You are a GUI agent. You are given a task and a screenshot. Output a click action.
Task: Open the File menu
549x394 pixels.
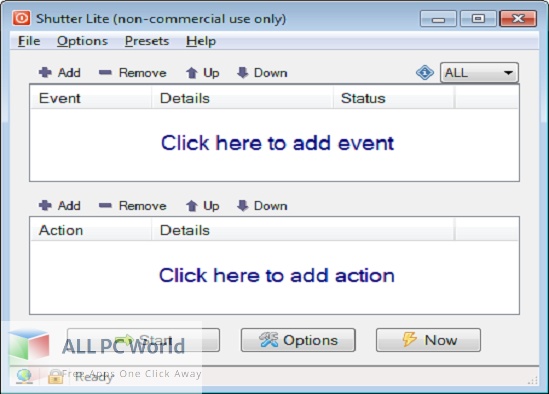(29, 41)
